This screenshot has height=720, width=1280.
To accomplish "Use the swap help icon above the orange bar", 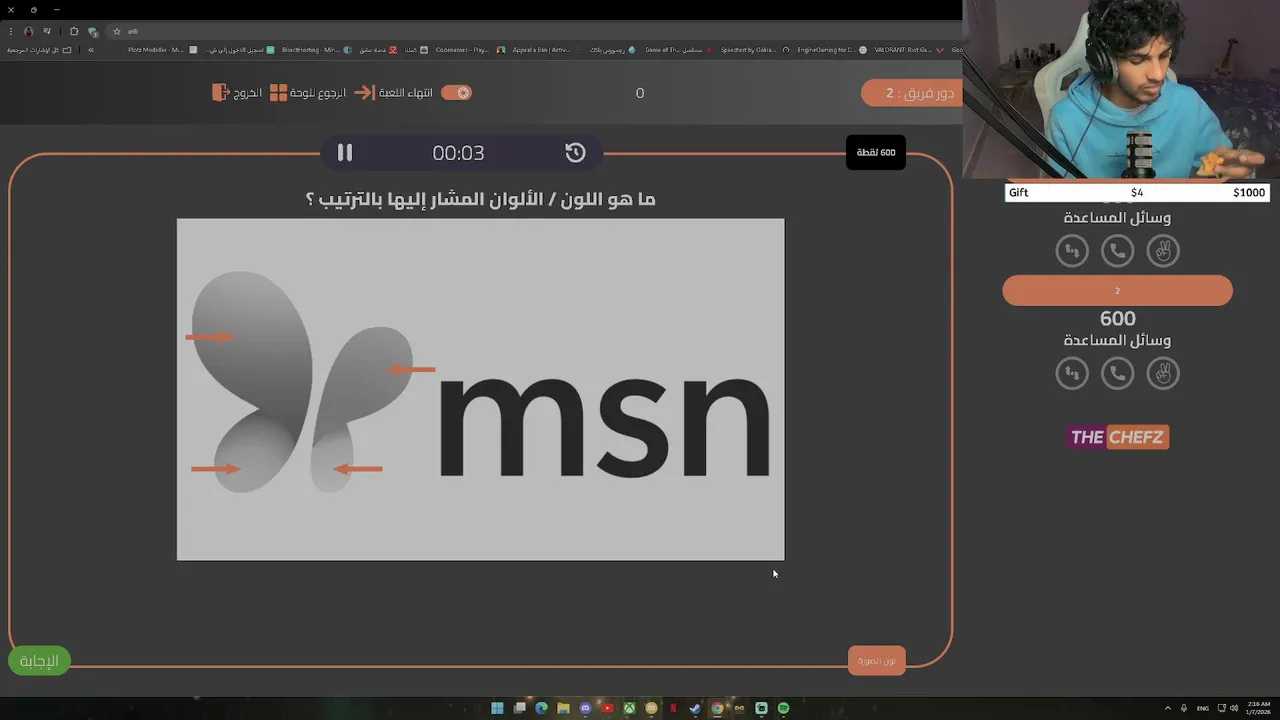I will pyautogui.click(x=1072, y=250).
